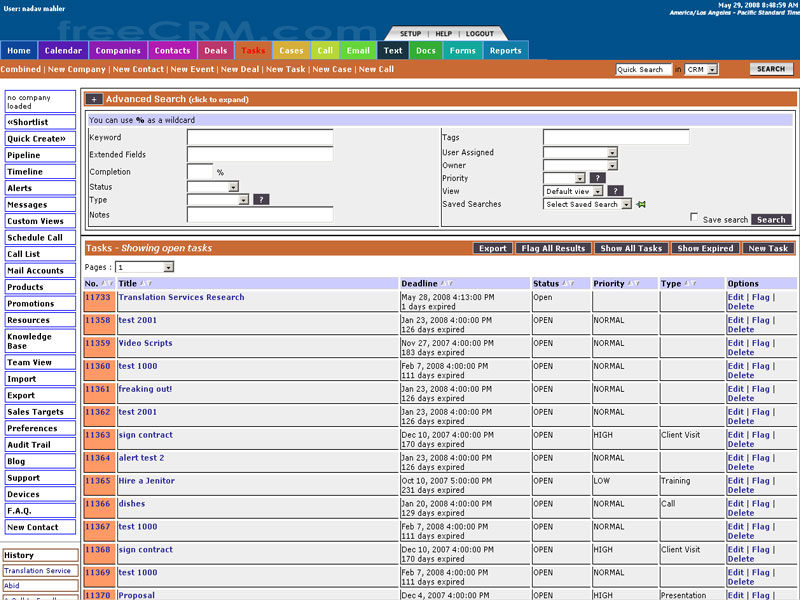The image size is (800, 600).
Task: Open the Companies tab
Action: click(118, 51)
